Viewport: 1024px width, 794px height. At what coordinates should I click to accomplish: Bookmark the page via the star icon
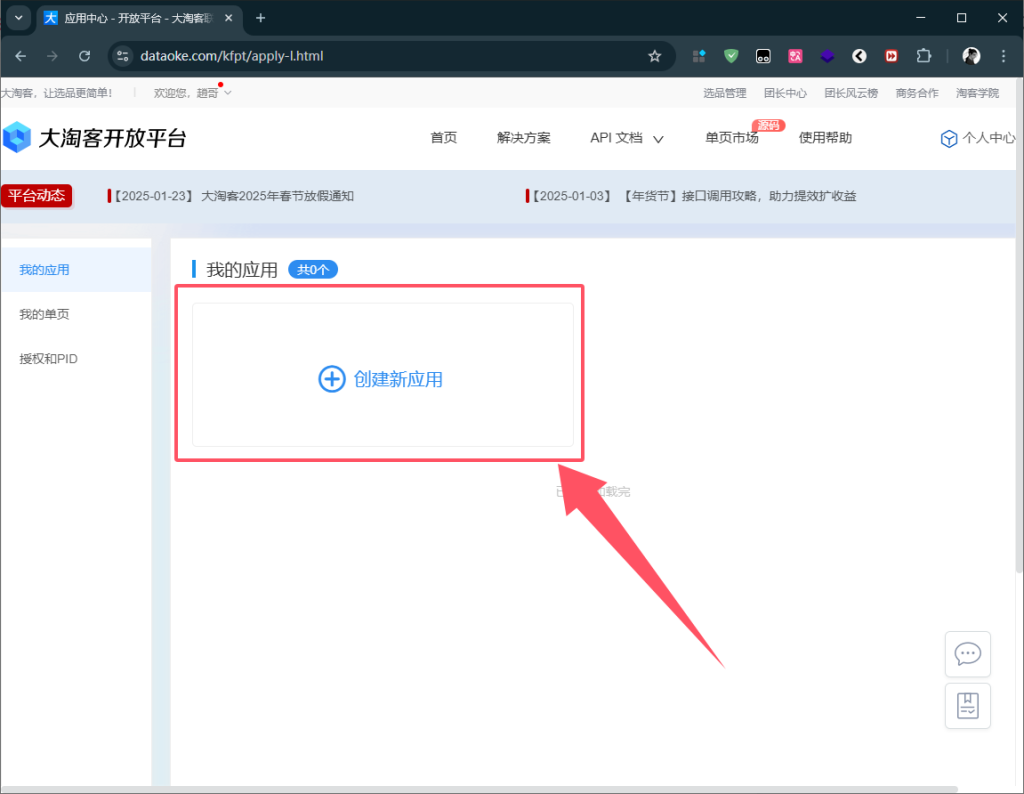point(655,56)
